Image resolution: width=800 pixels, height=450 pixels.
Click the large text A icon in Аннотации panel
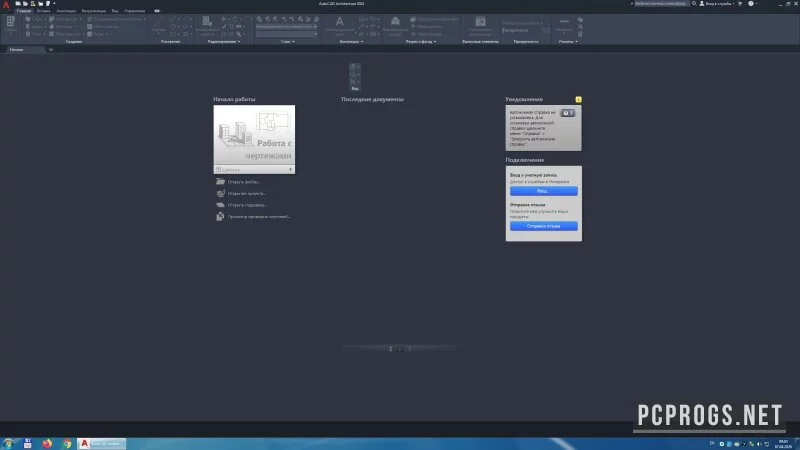pyautogui.click(x=339, y=22)
